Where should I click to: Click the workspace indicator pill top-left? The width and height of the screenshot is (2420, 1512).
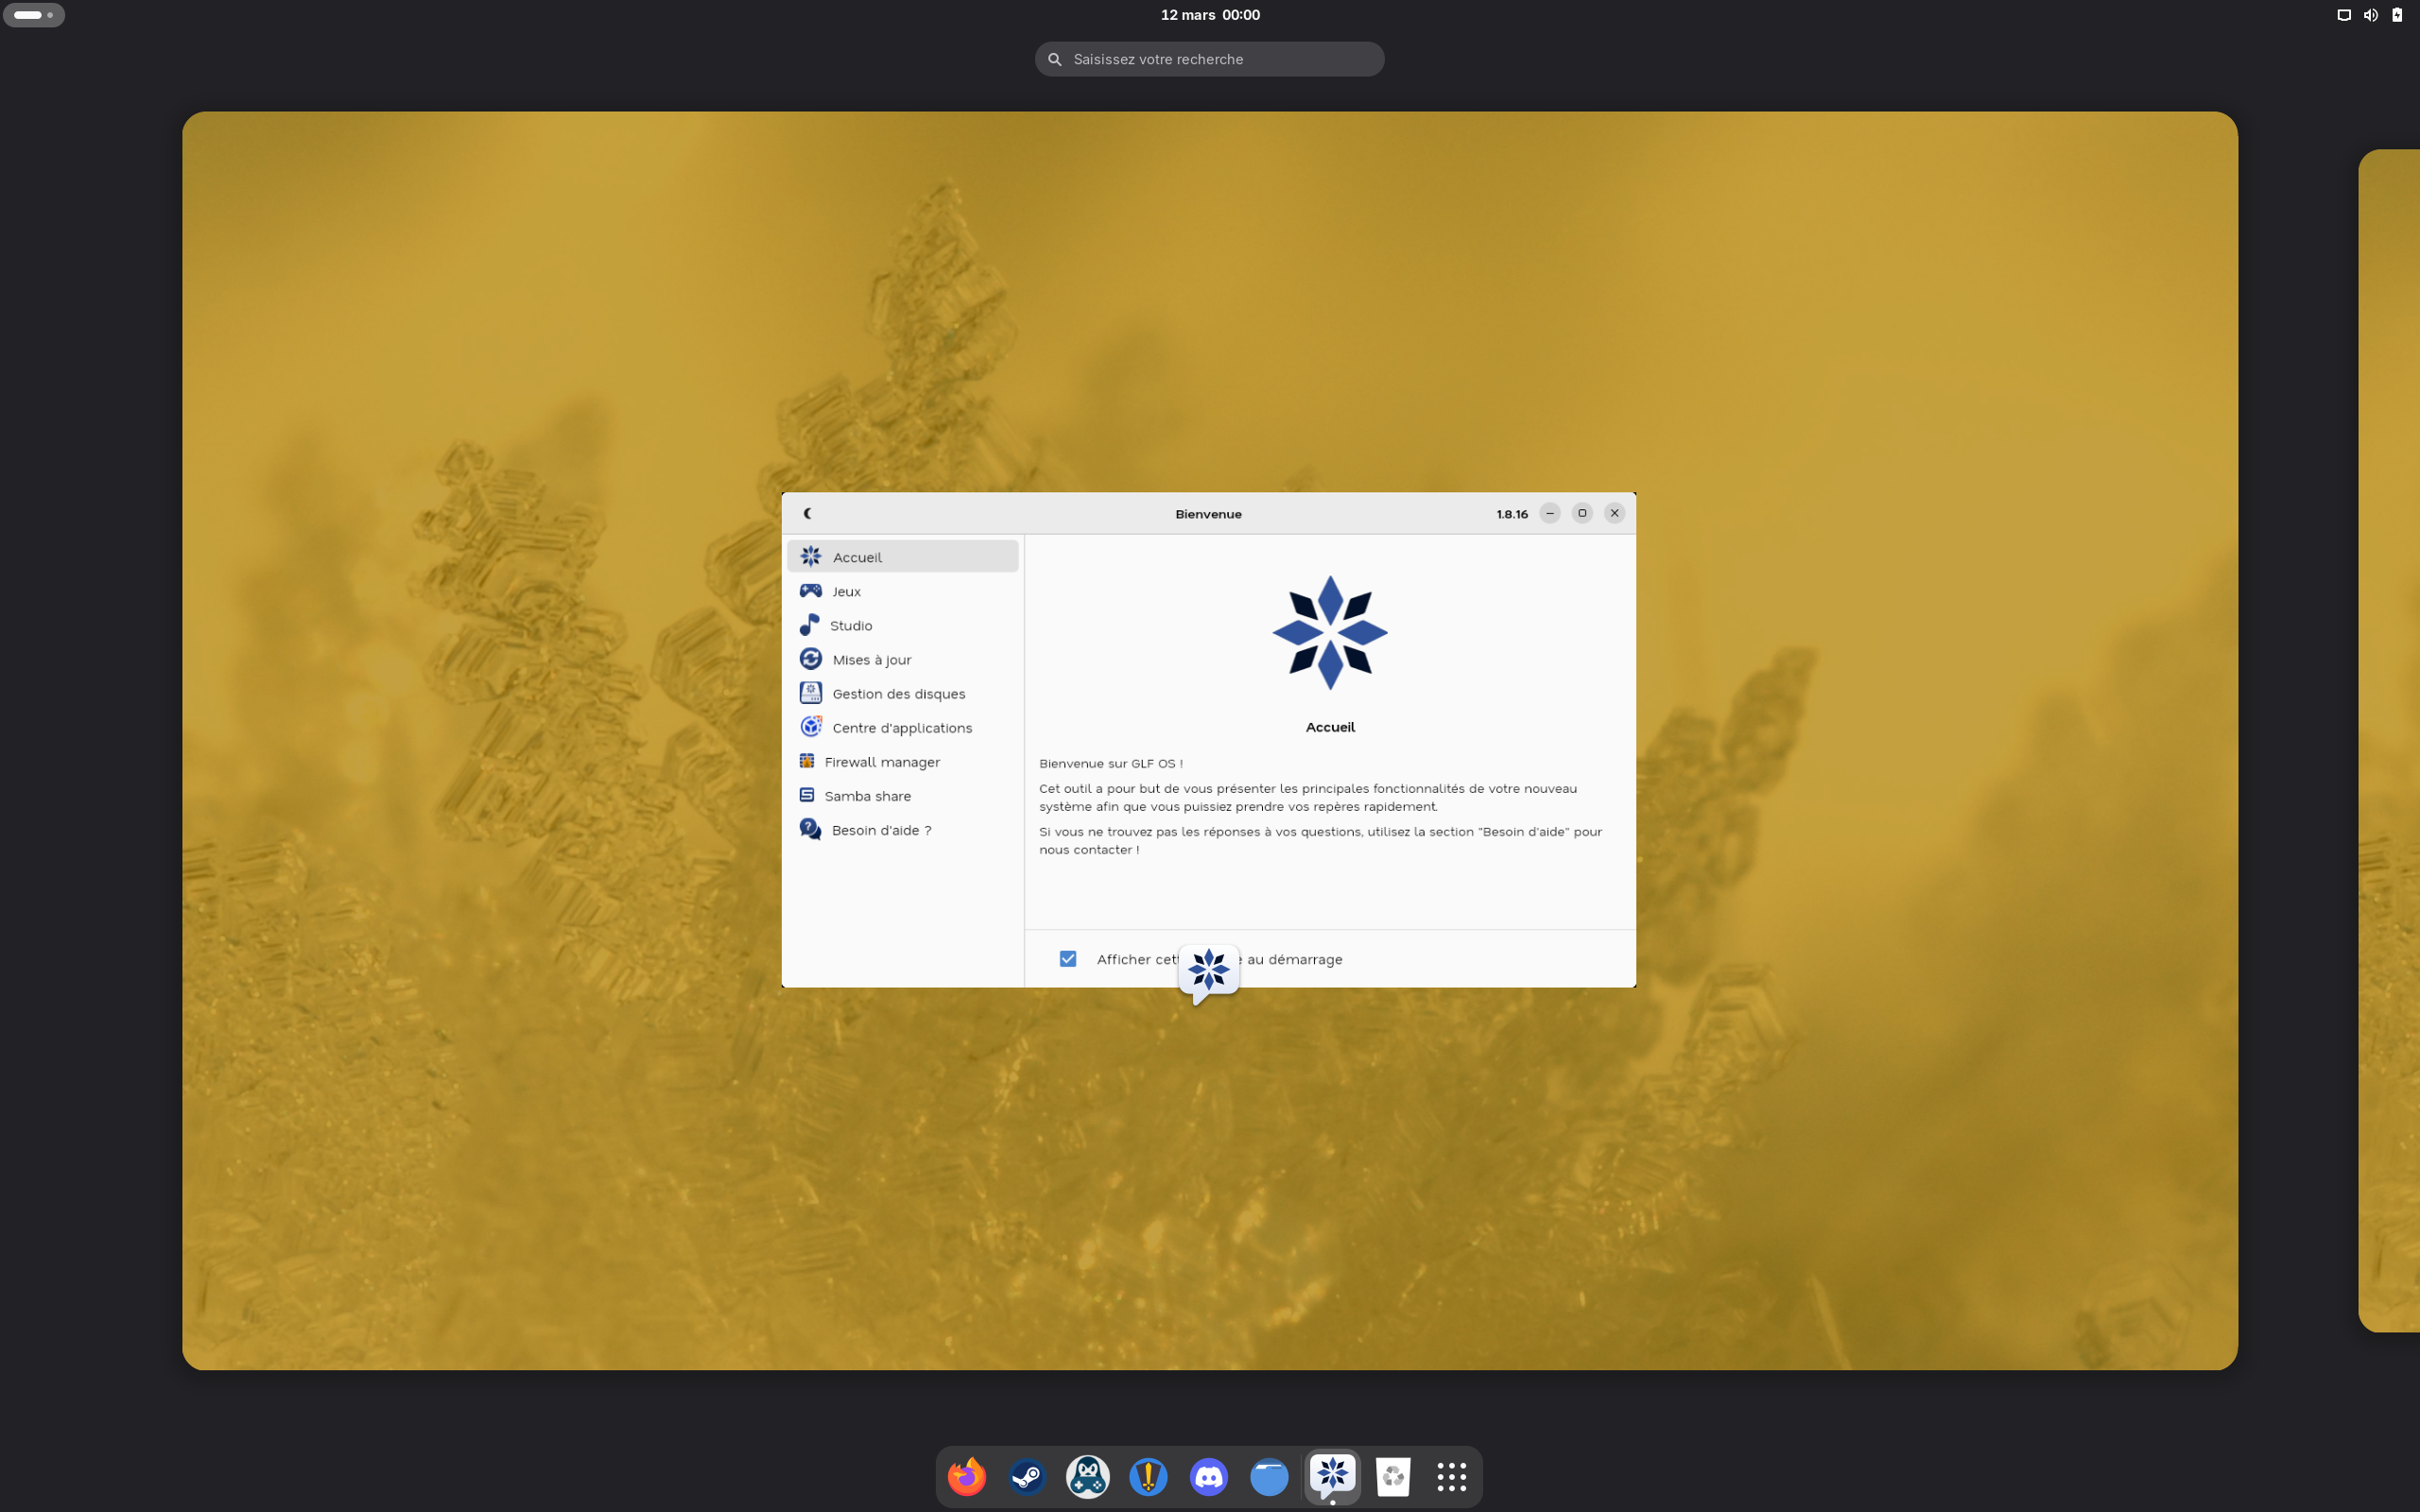pos(34,15)
